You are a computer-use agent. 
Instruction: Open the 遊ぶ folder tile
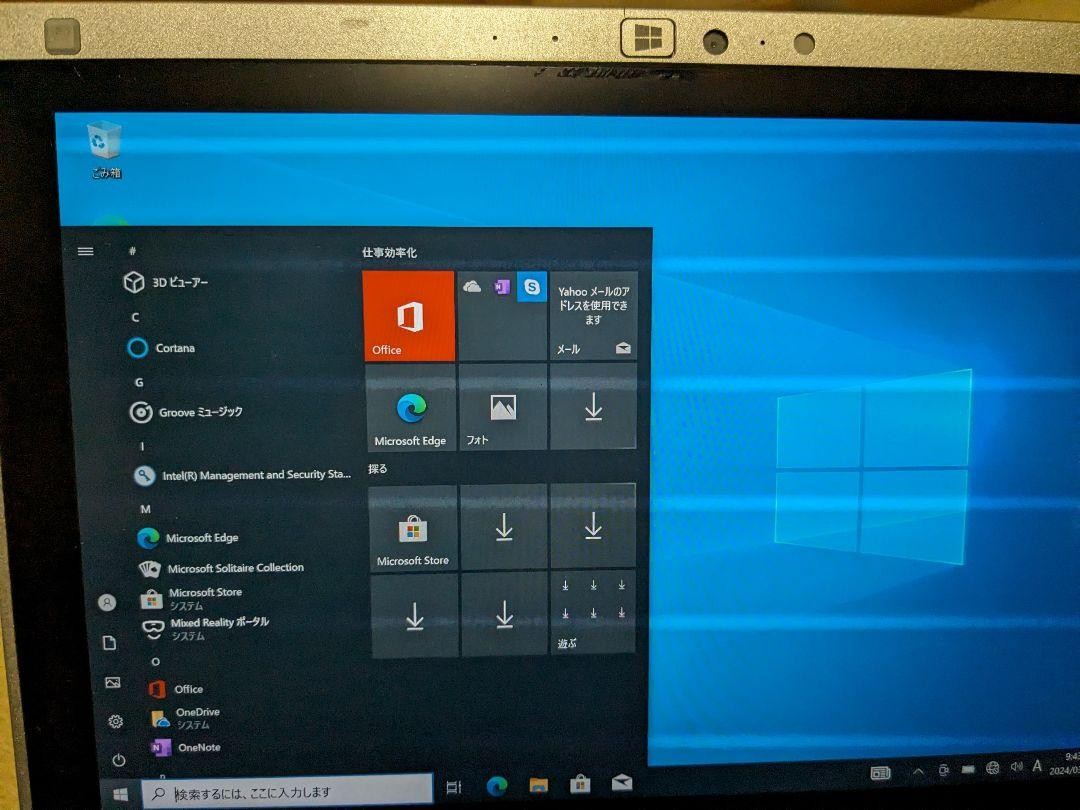pyautogui.click(x=593, y=613)
